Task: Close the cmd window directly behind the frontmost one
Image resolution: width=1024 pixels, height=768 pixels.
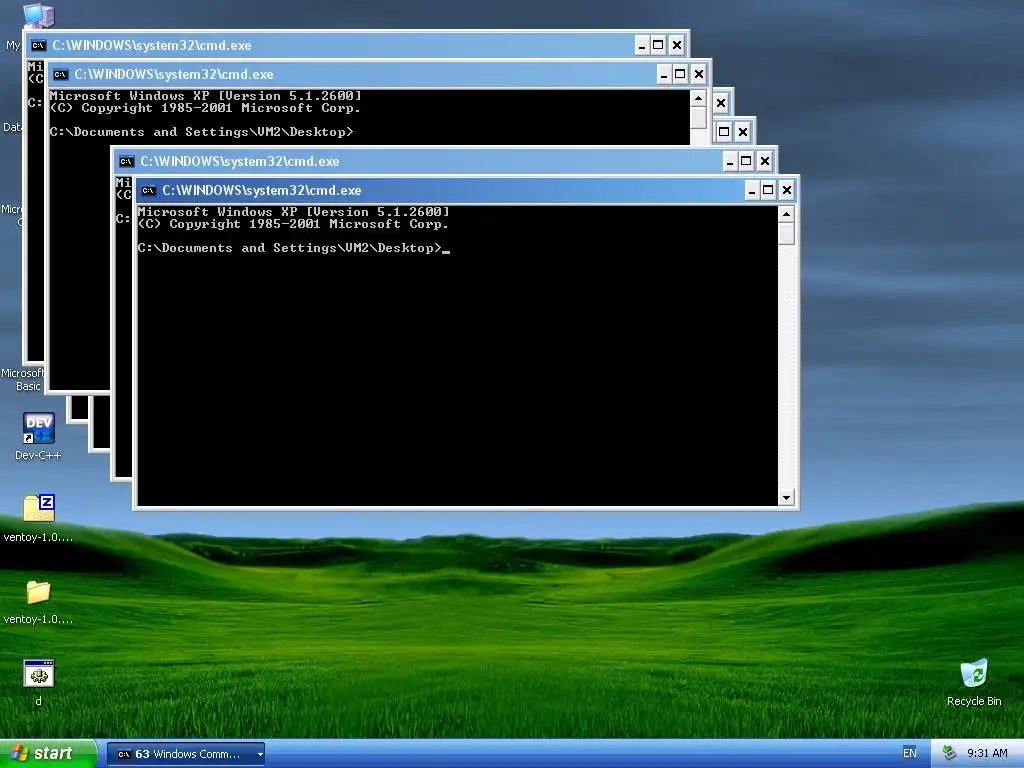Action: (x=765, y=161)
